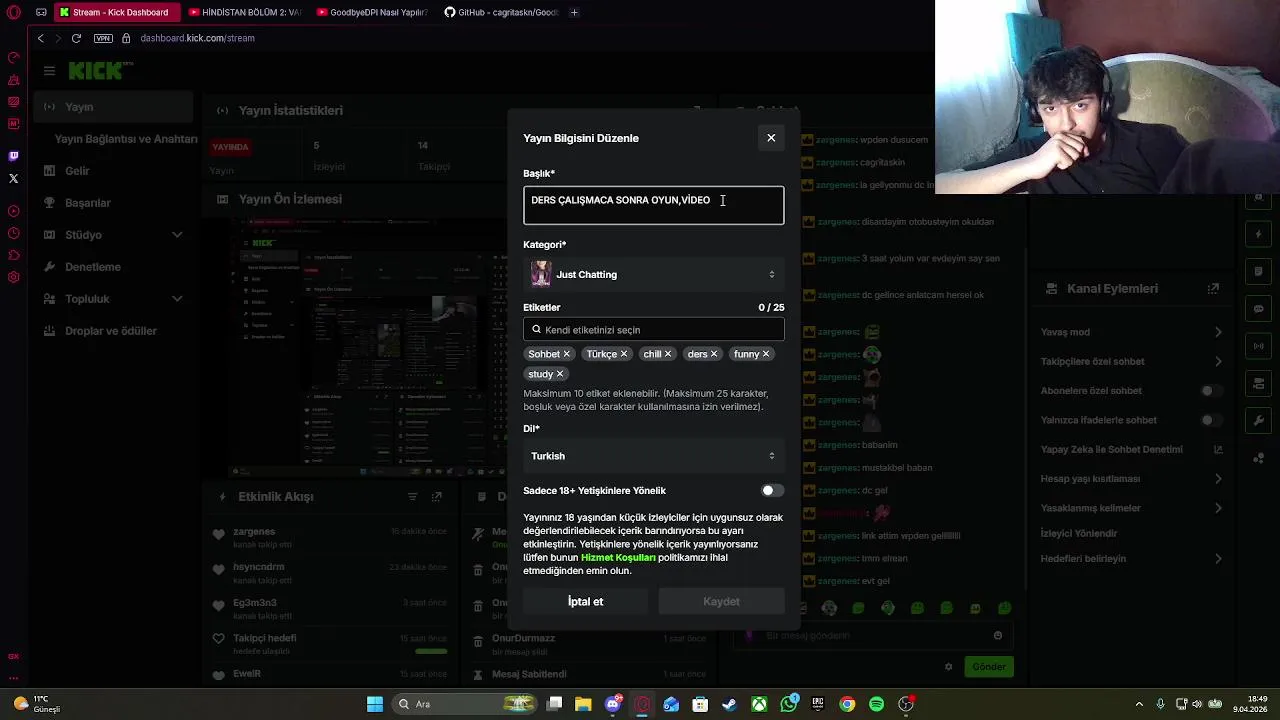The width and height of the screenshot is (1280, 720).
Task: Remove the funny tag
Action: pos(766,354)
